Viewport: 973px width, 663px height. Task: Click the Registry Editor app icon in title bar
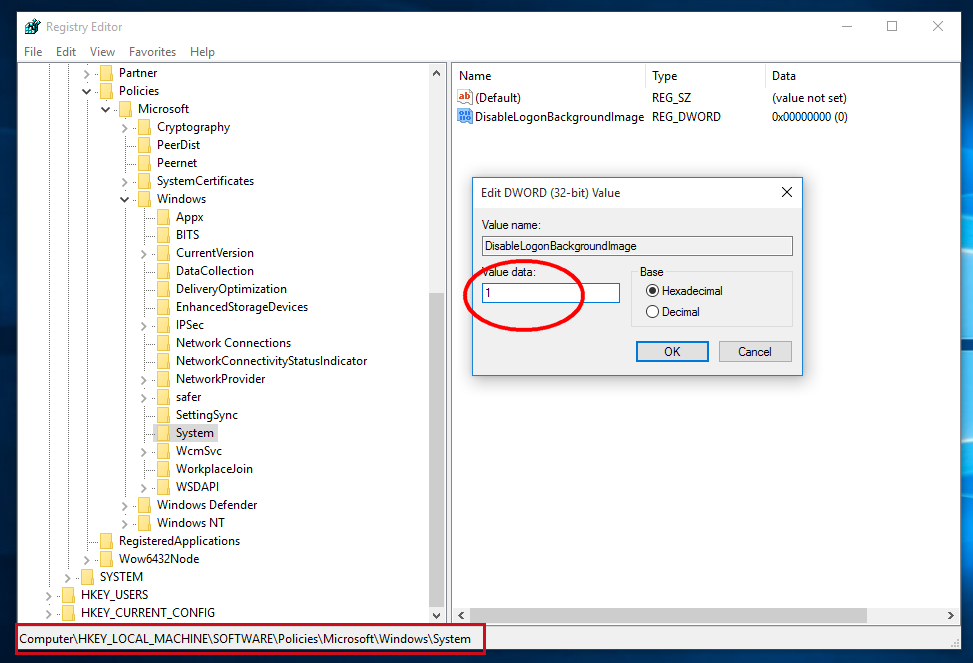32,27
